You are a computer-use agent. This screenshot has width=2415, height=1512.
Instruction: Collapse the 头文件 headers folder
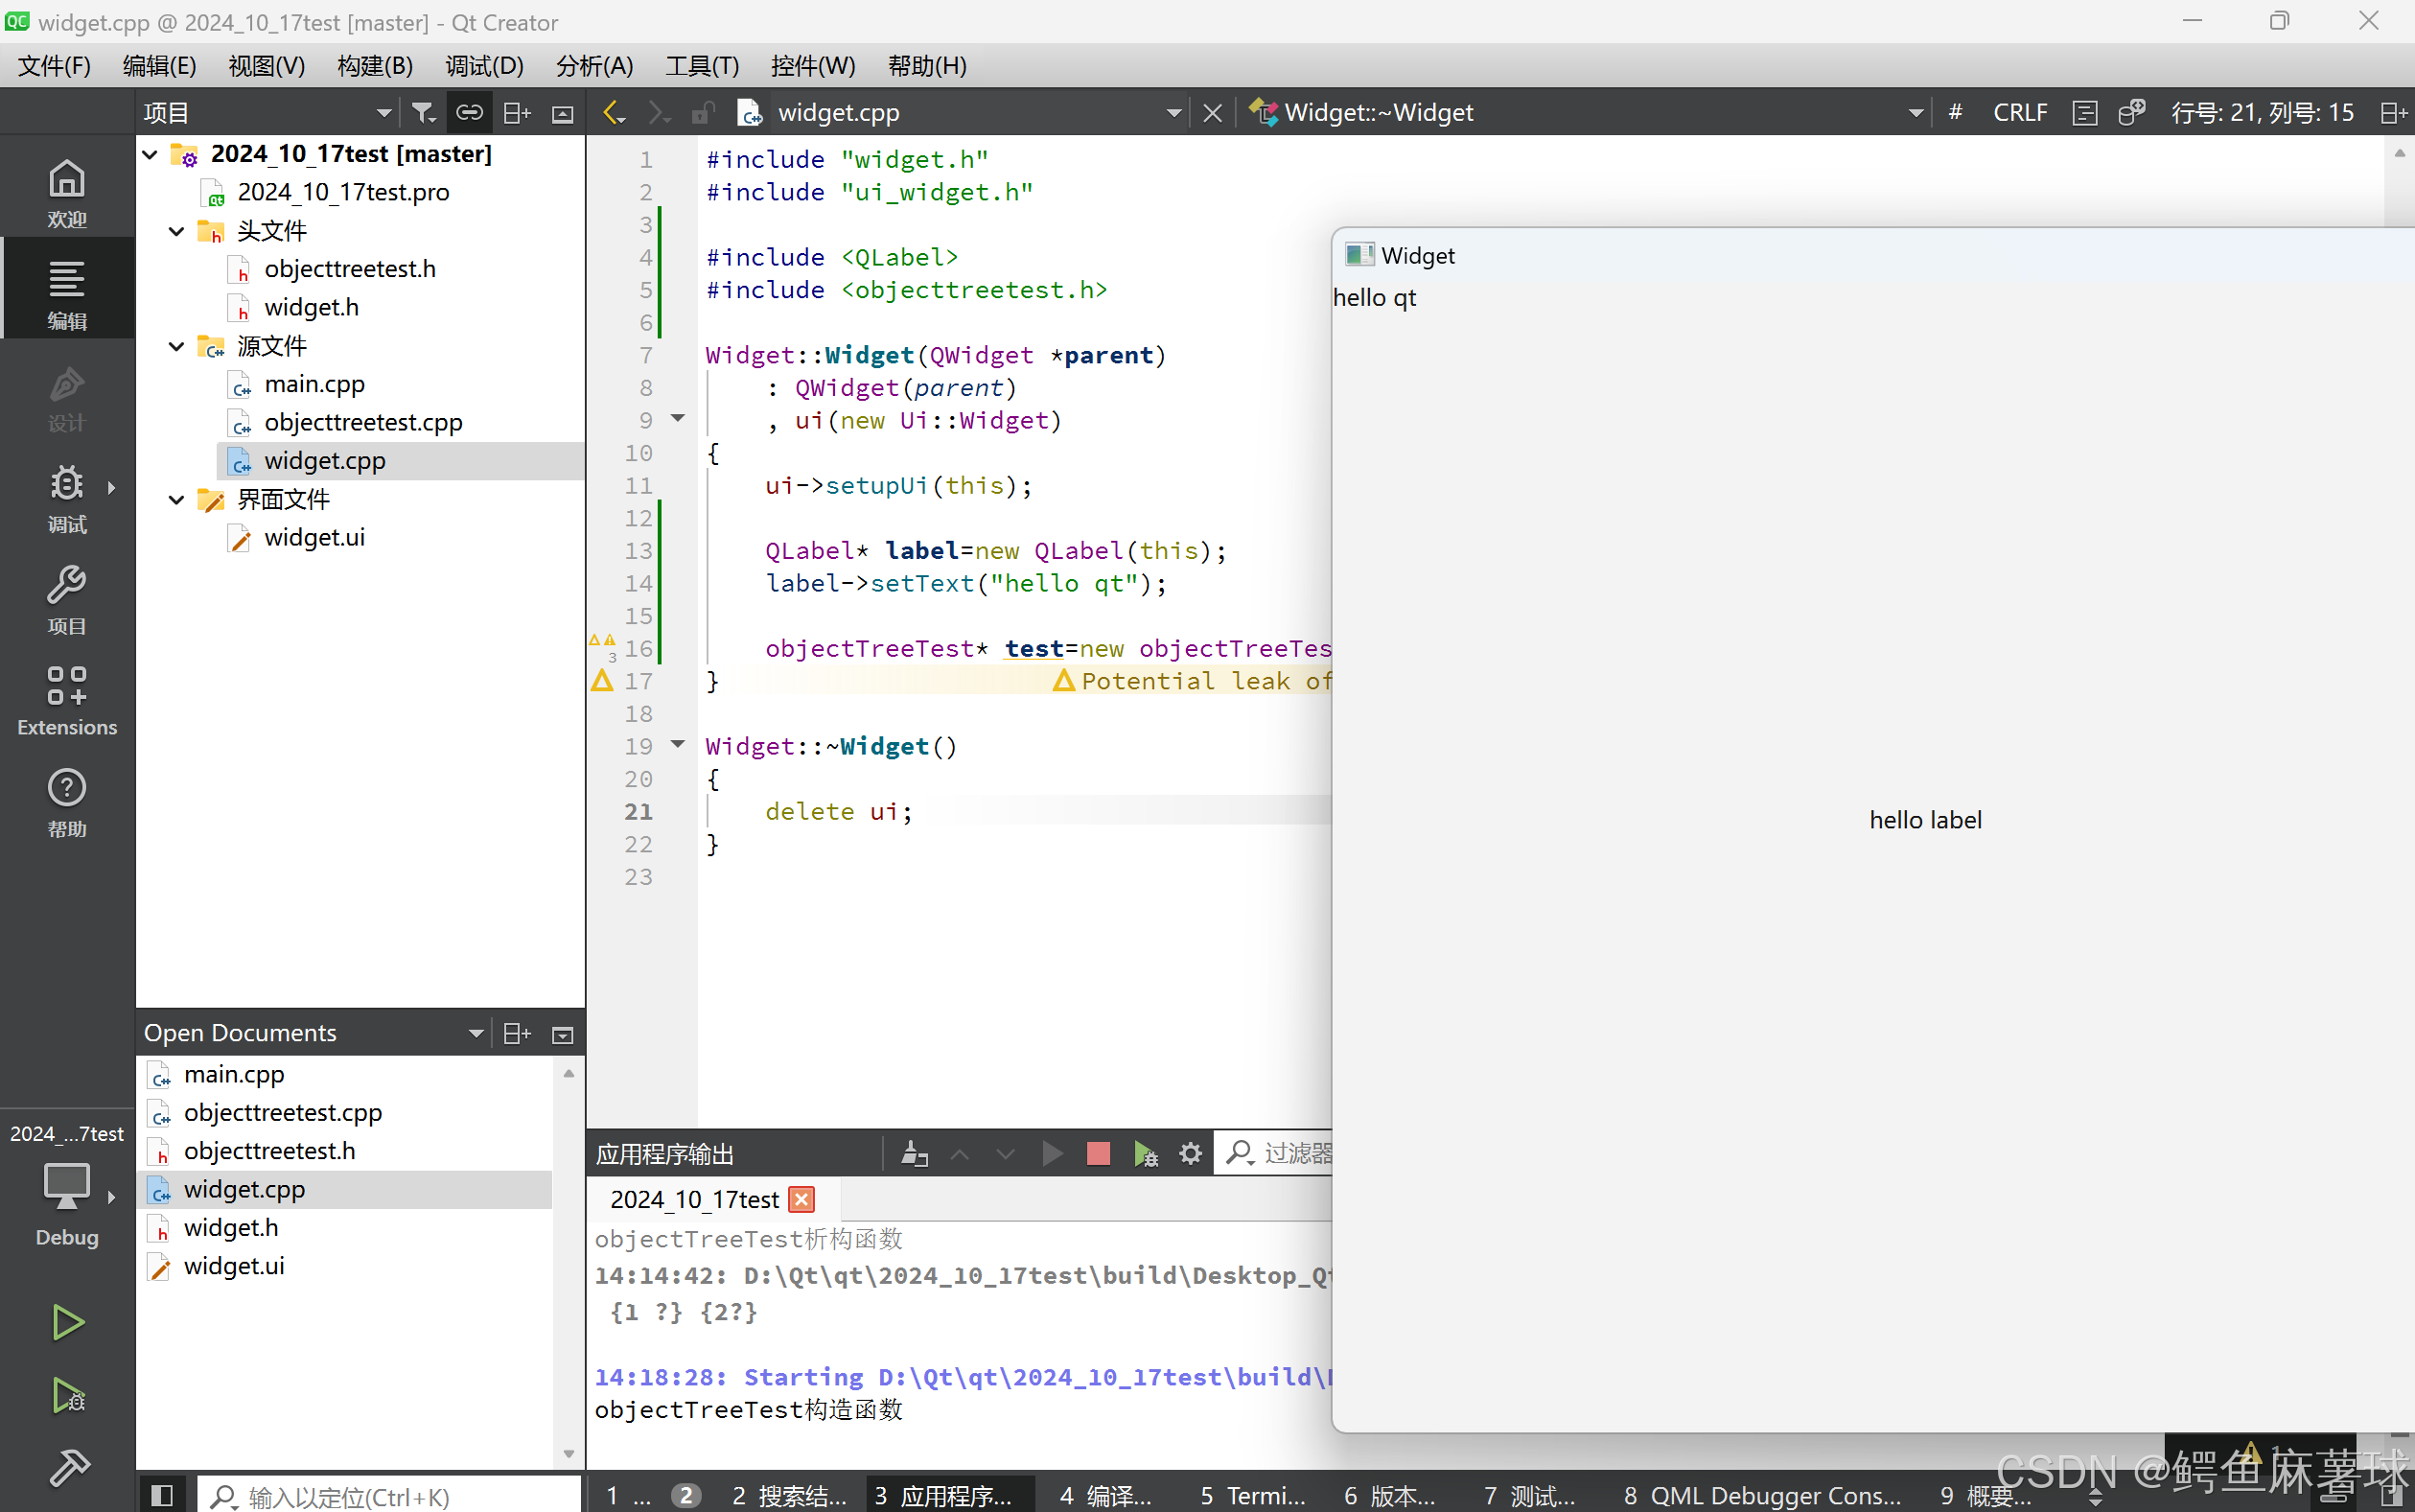coord(177,231)
